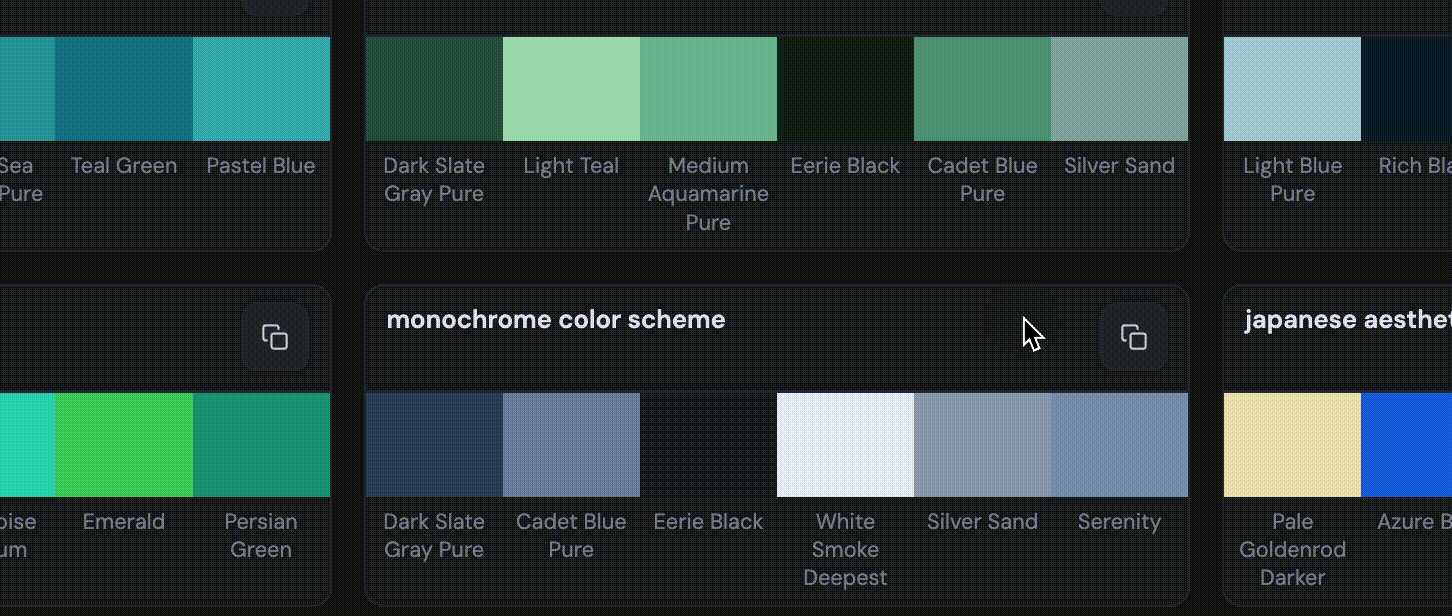The image size is (1452, 616).
Task: Click the 'Light Blue Pure' label
Action: pos(1292,180)
